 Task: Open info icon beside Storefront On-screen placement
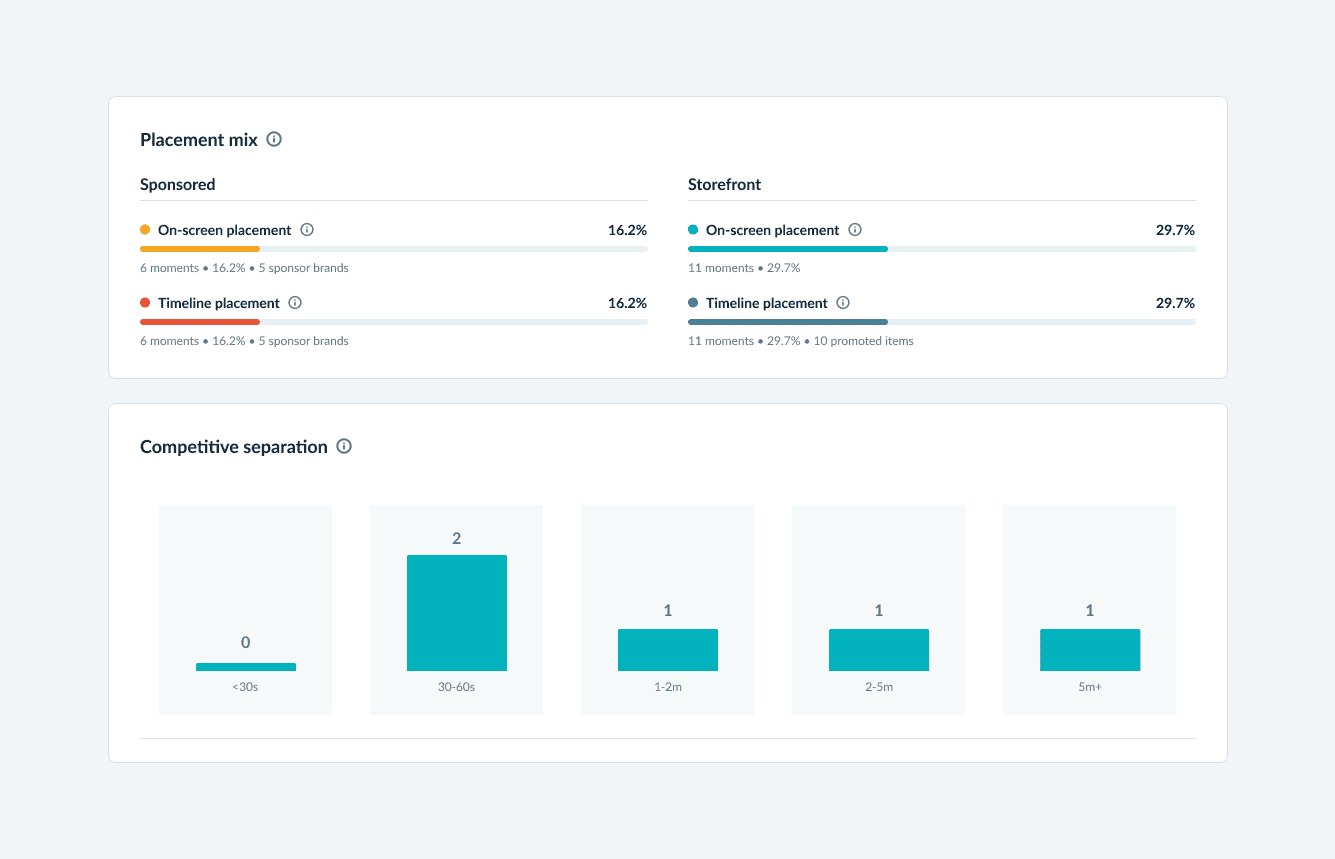855,230
